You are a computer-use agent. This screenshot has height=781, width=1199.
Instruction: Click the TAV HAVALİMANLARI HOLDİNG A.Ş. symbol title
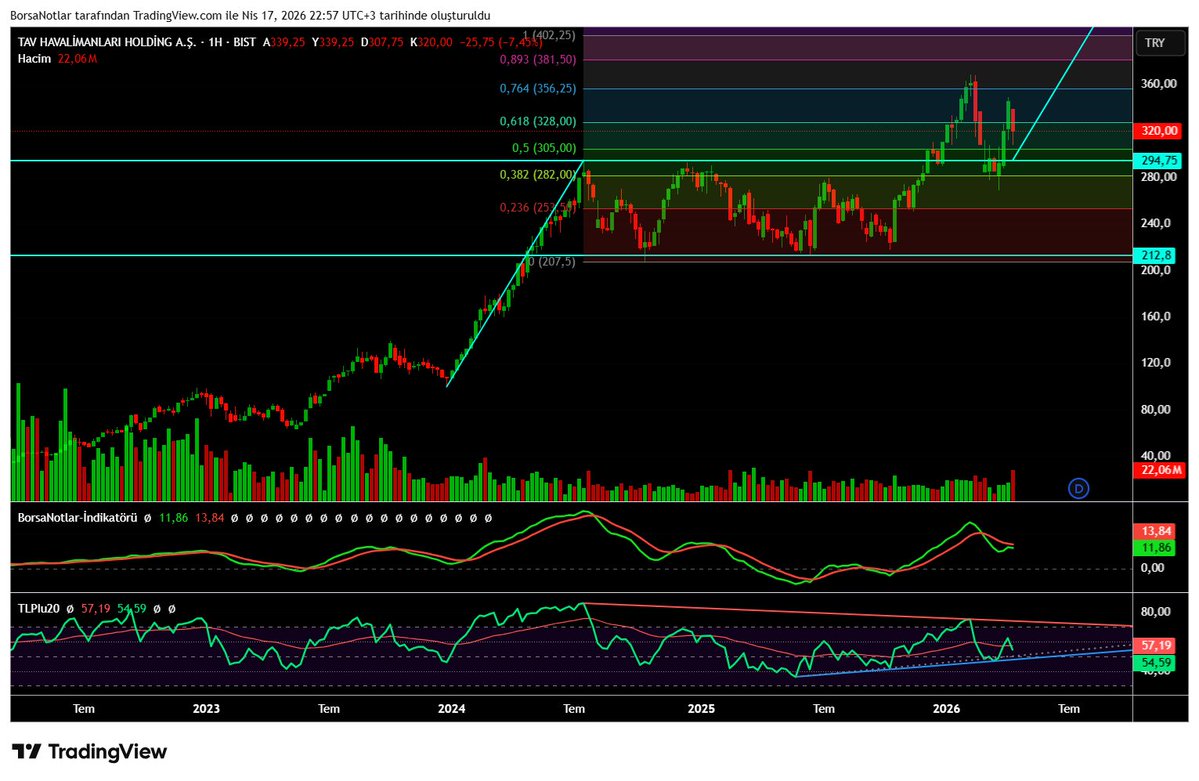pyautogui.click(x=107, y=43)
